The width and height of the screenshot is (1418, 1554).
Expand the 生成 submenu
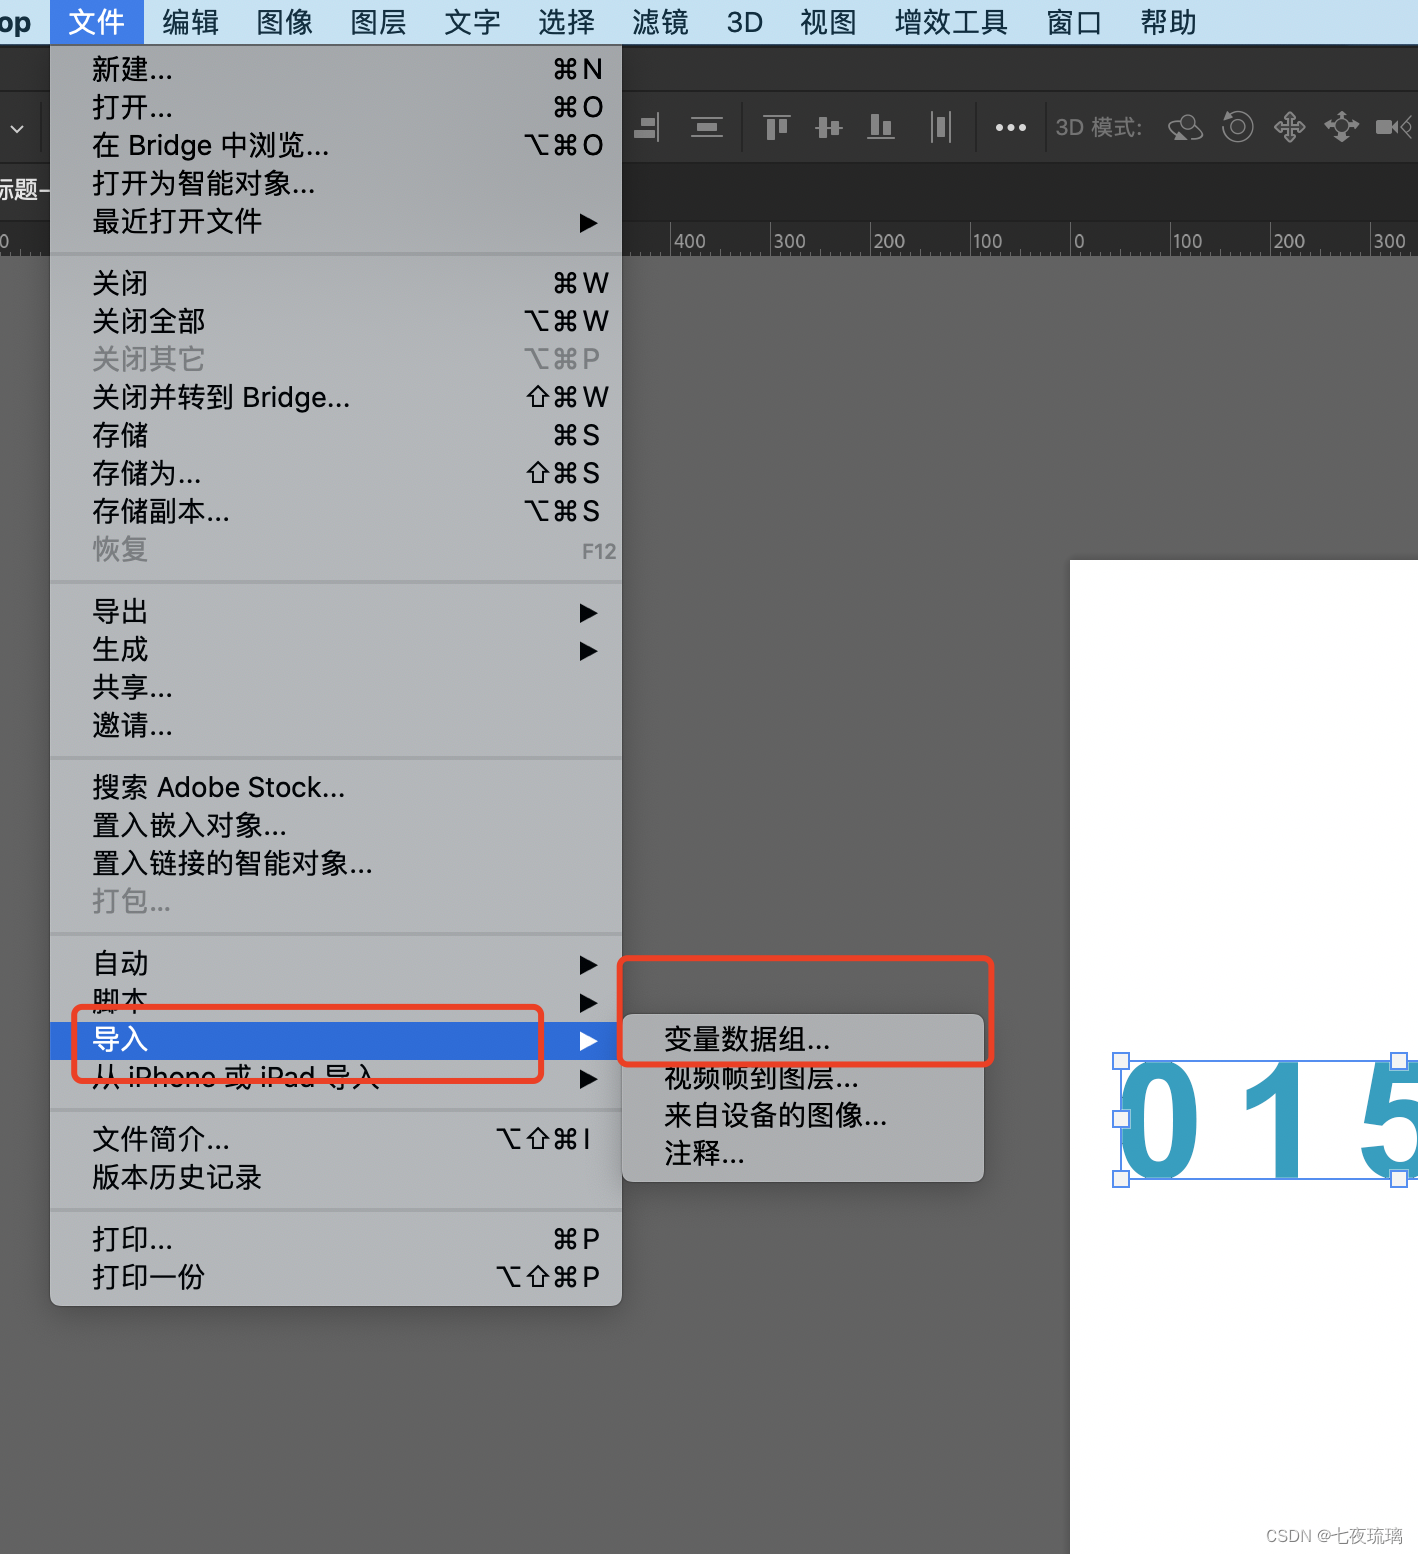tap(336, 650)
